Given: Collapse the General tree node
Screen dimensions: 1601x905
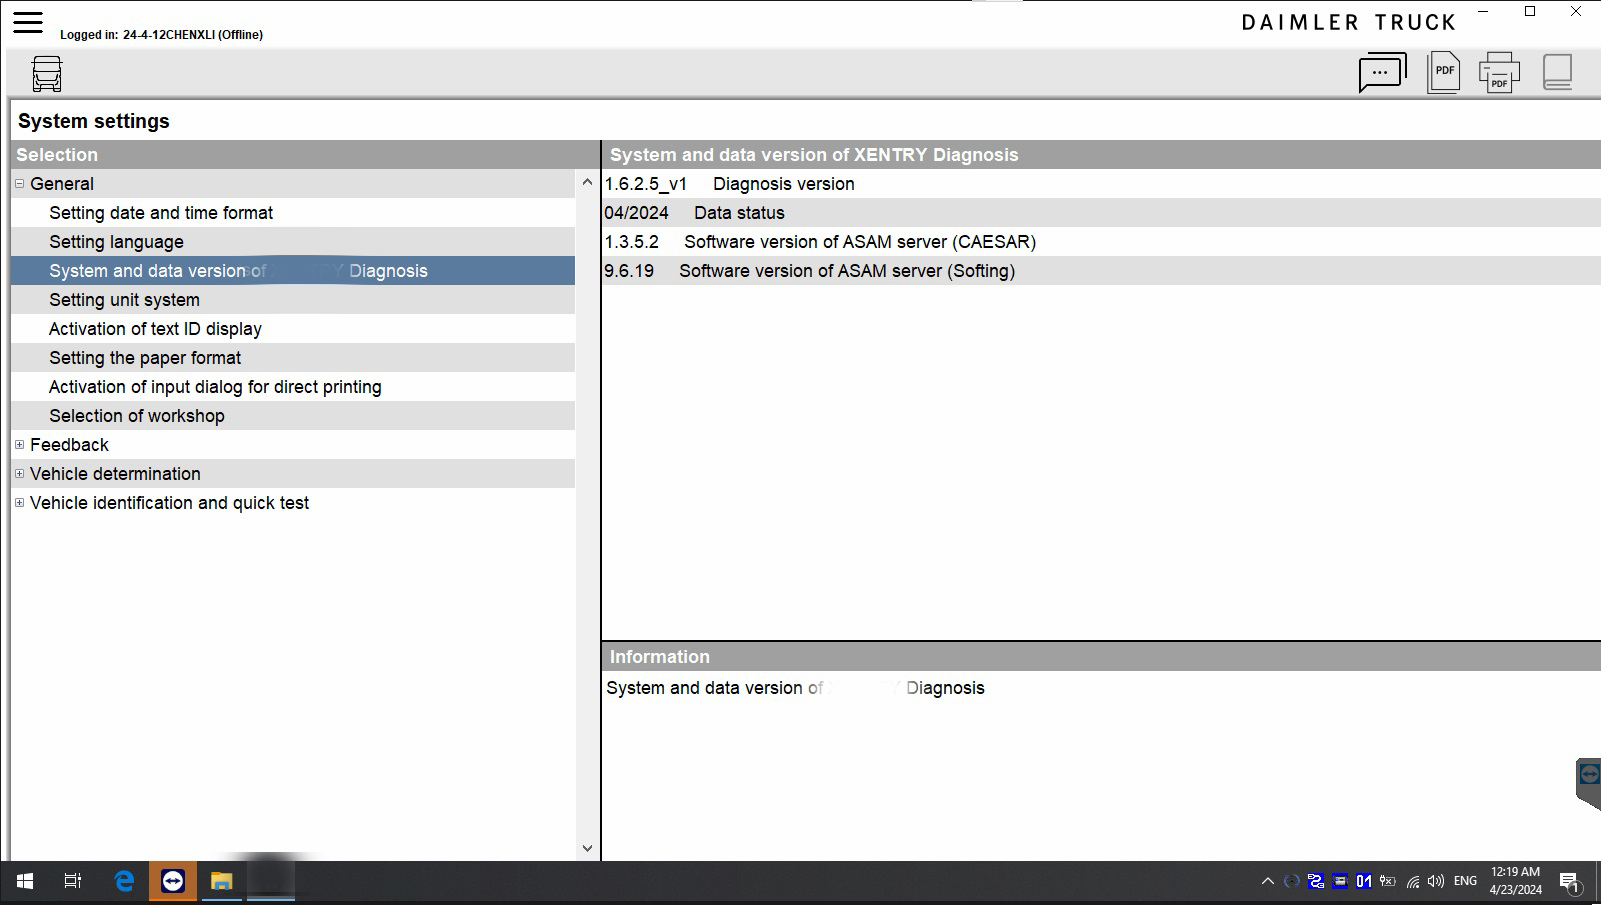Looking at the screenshot, I should [x=19, y=184].
